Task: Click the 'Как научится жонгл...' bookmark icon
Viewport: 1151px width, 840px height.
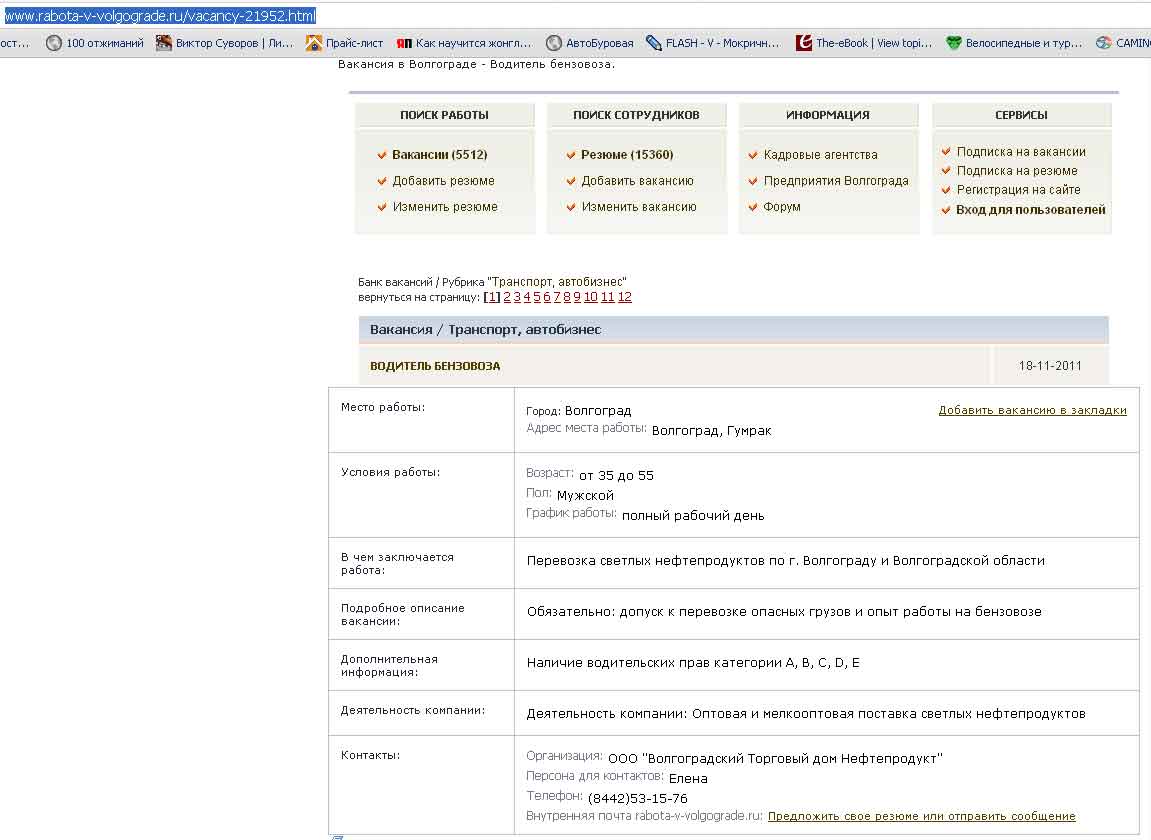Action: (404, 43)
